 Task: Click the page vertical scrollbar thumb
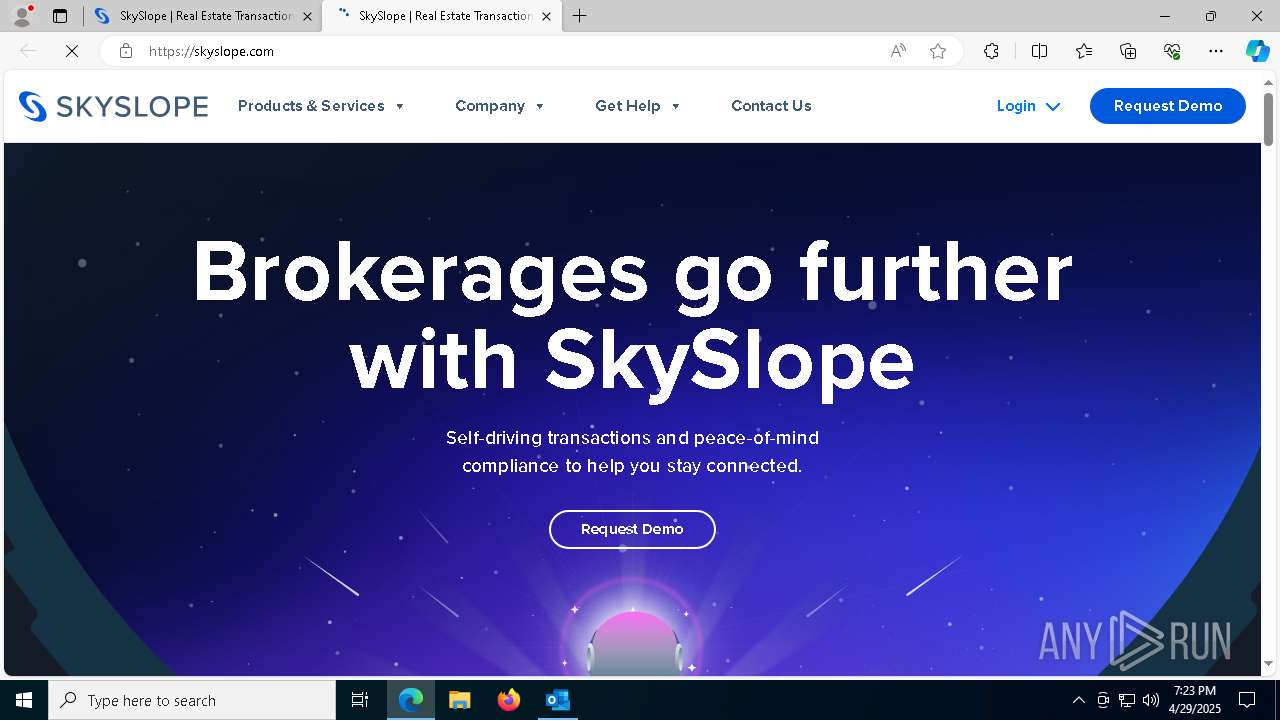[x=1268, y=119]
